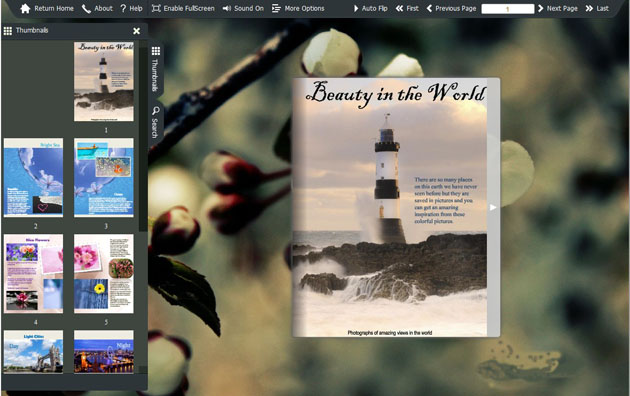Jump to the First page
Screen dimensions: 630x396
click(407, 8)
